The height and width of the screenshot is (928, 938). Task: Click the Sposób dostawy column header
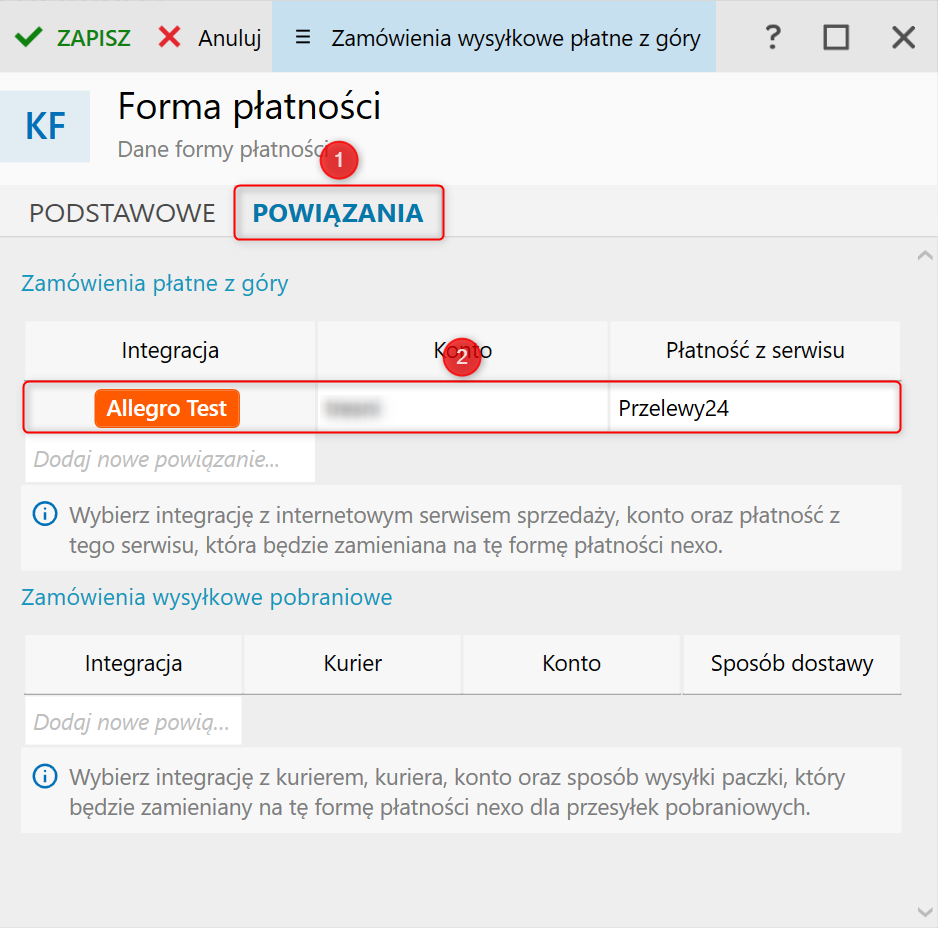pyautogui.click(x=791, y=663)
